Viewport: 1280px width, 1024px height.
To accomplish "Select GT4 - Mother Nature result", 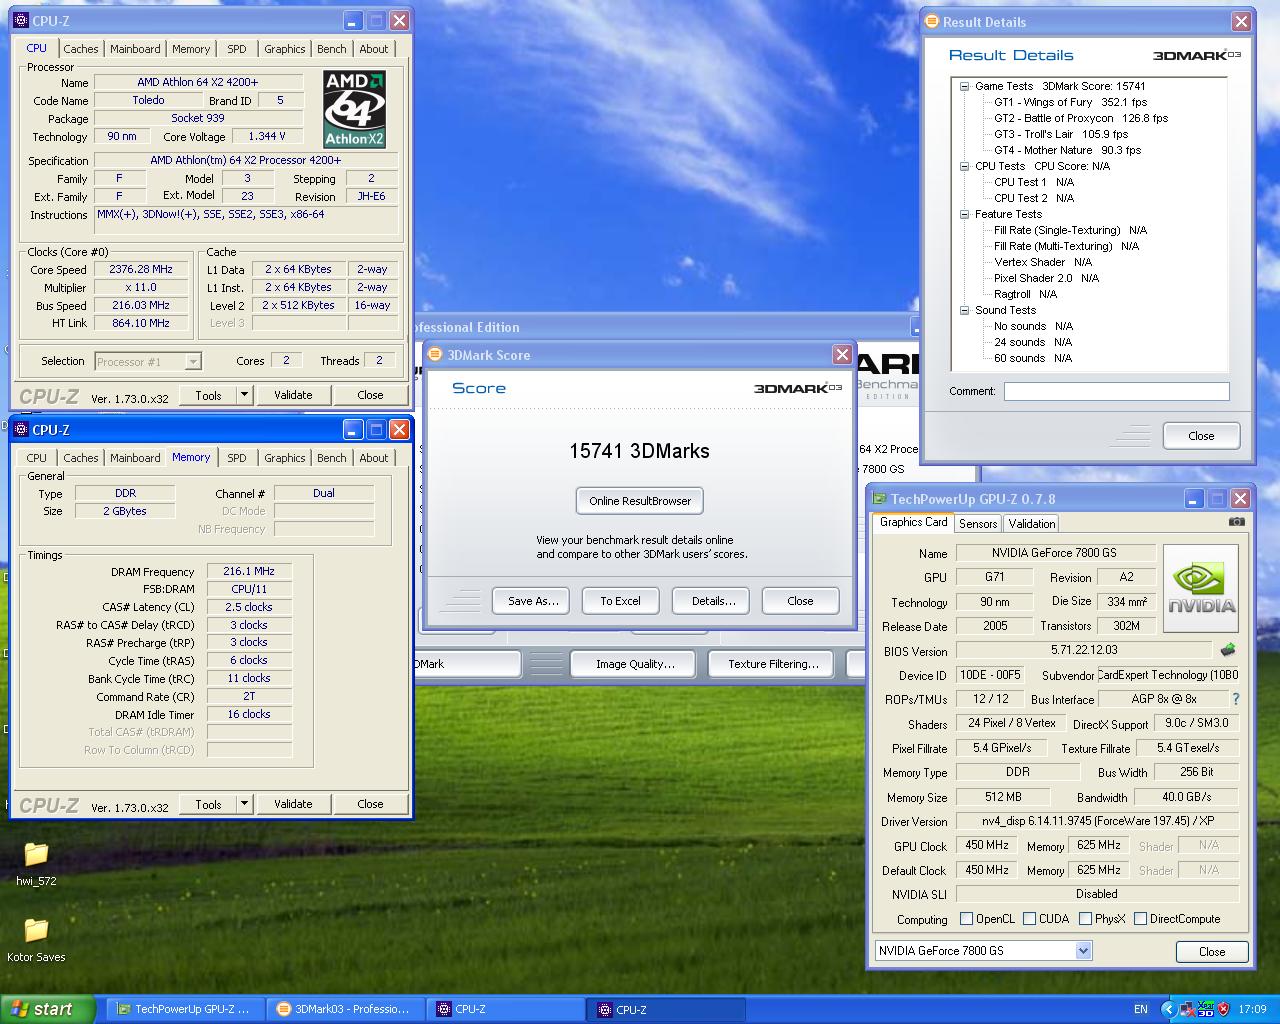I will (1067, 150).
